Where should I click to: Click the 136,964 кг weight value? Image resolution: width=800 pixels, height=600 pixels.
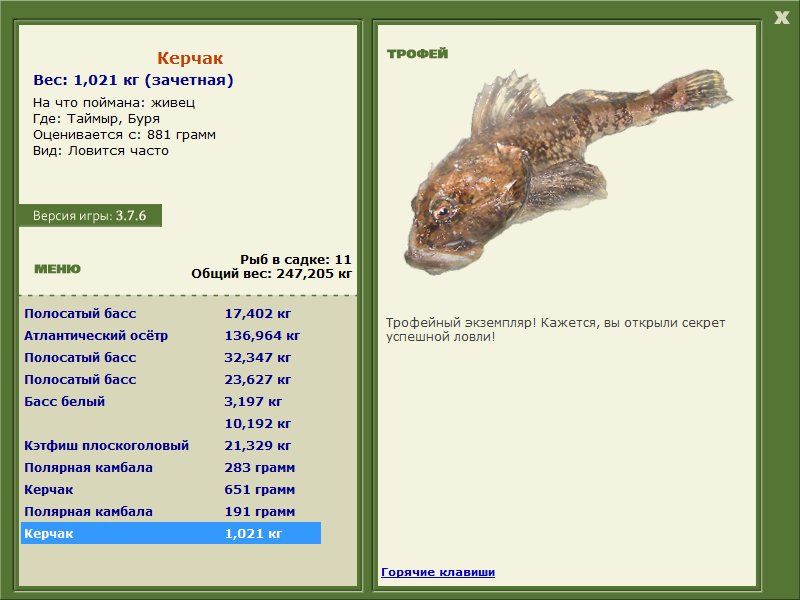click(x=262, y=335)
